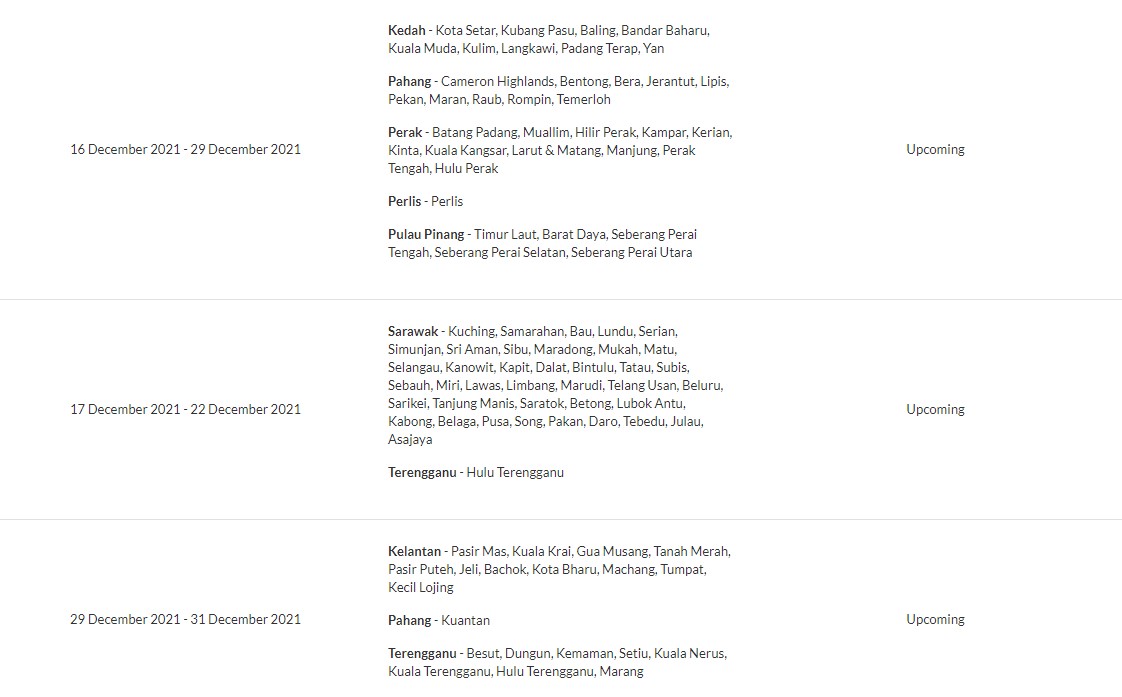Screen dimensions: 1122x697
Task: Click Terengganu heading above Besut list
Action: pyautogui.click(x=422, y=653)
